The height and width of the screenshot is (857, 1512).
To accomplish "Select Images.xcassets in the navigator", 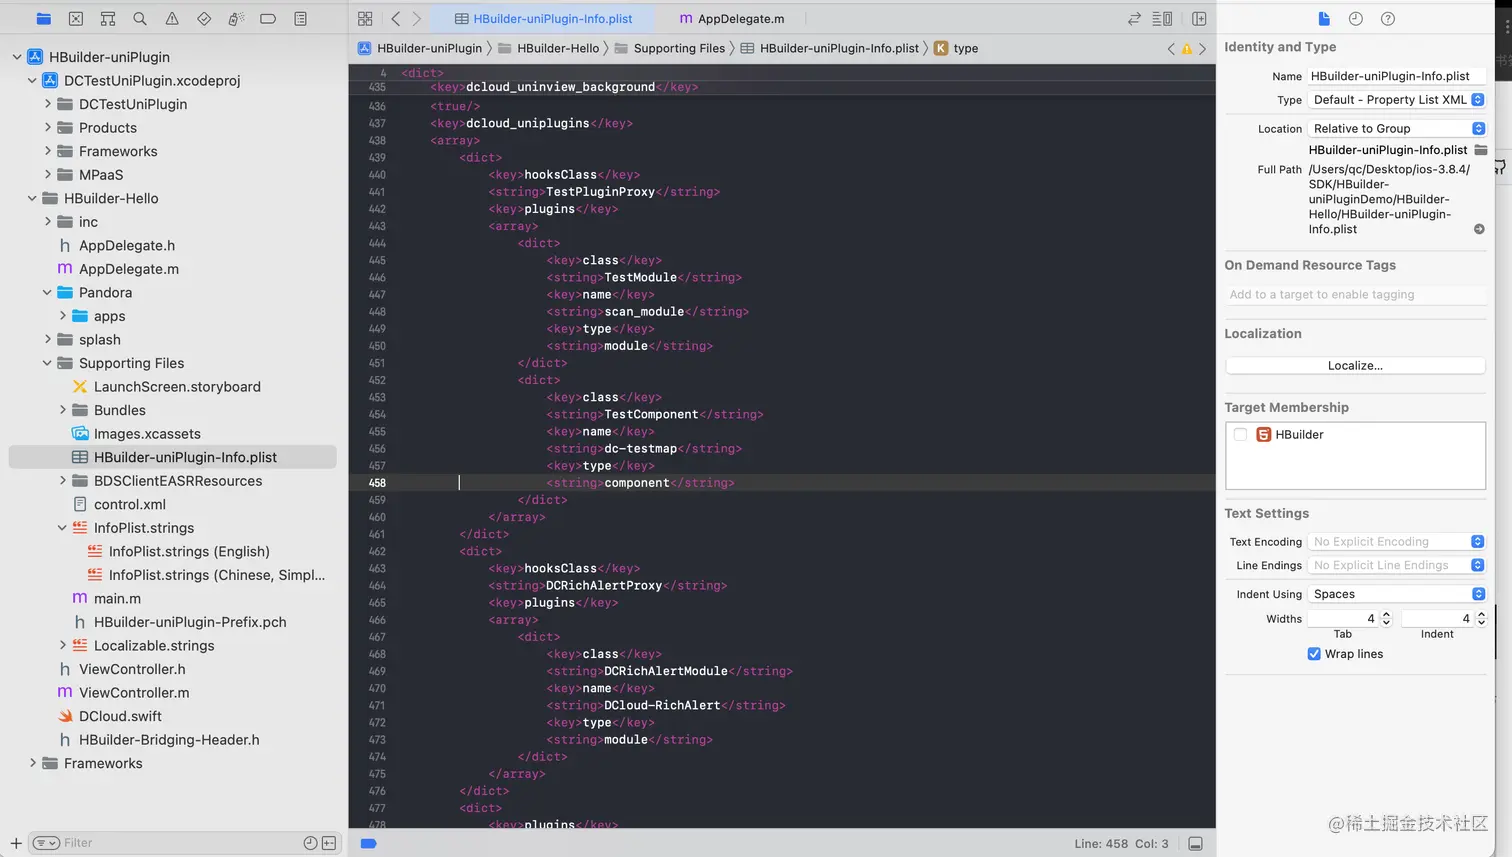I will click(147, 434).
